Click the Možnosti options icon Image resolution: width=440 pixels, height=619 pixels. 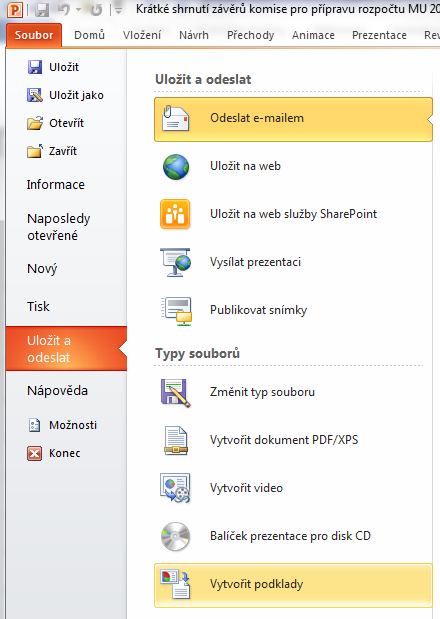click(34, 425)
